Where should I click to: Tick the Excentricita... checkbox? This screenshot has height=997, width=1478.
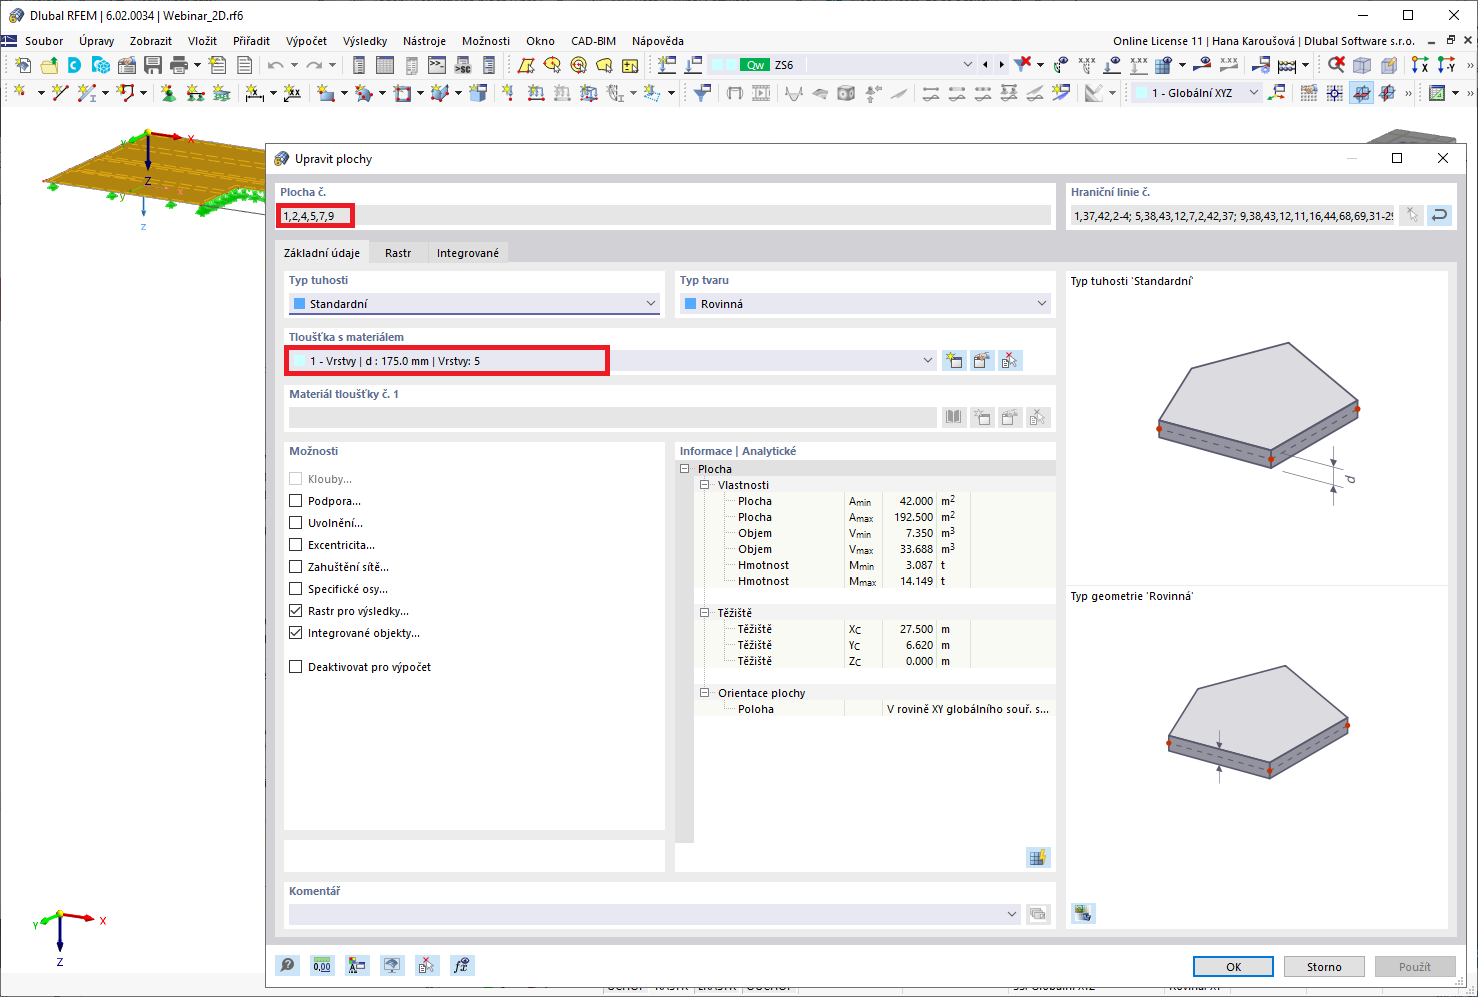[296, 545]
